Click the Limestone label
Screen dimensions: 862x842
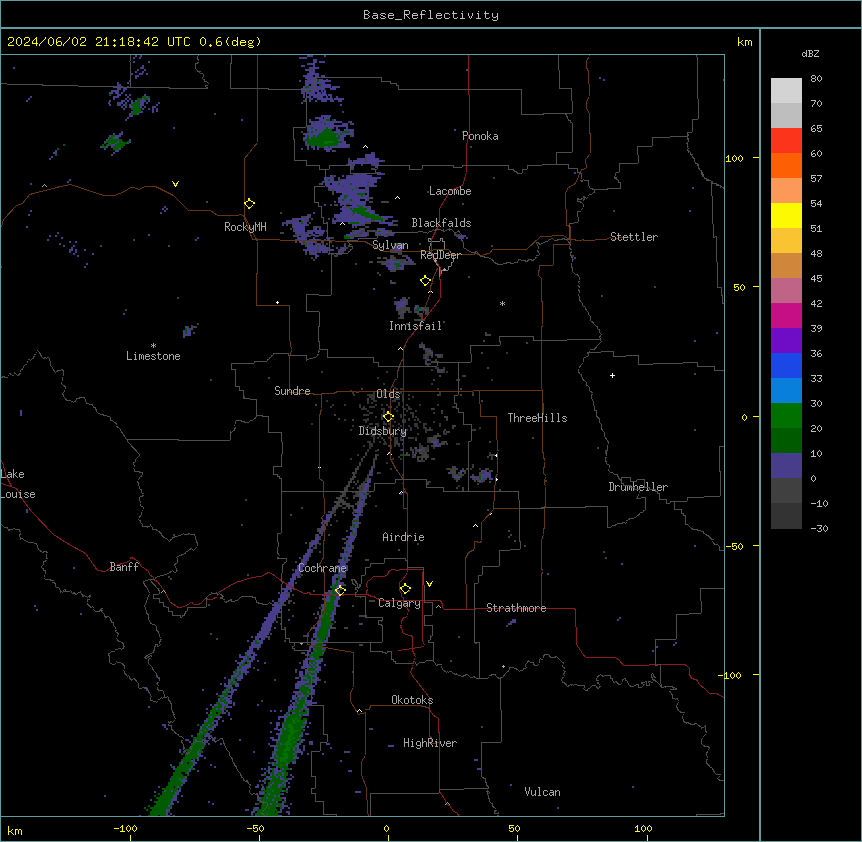tap(153, 356)
